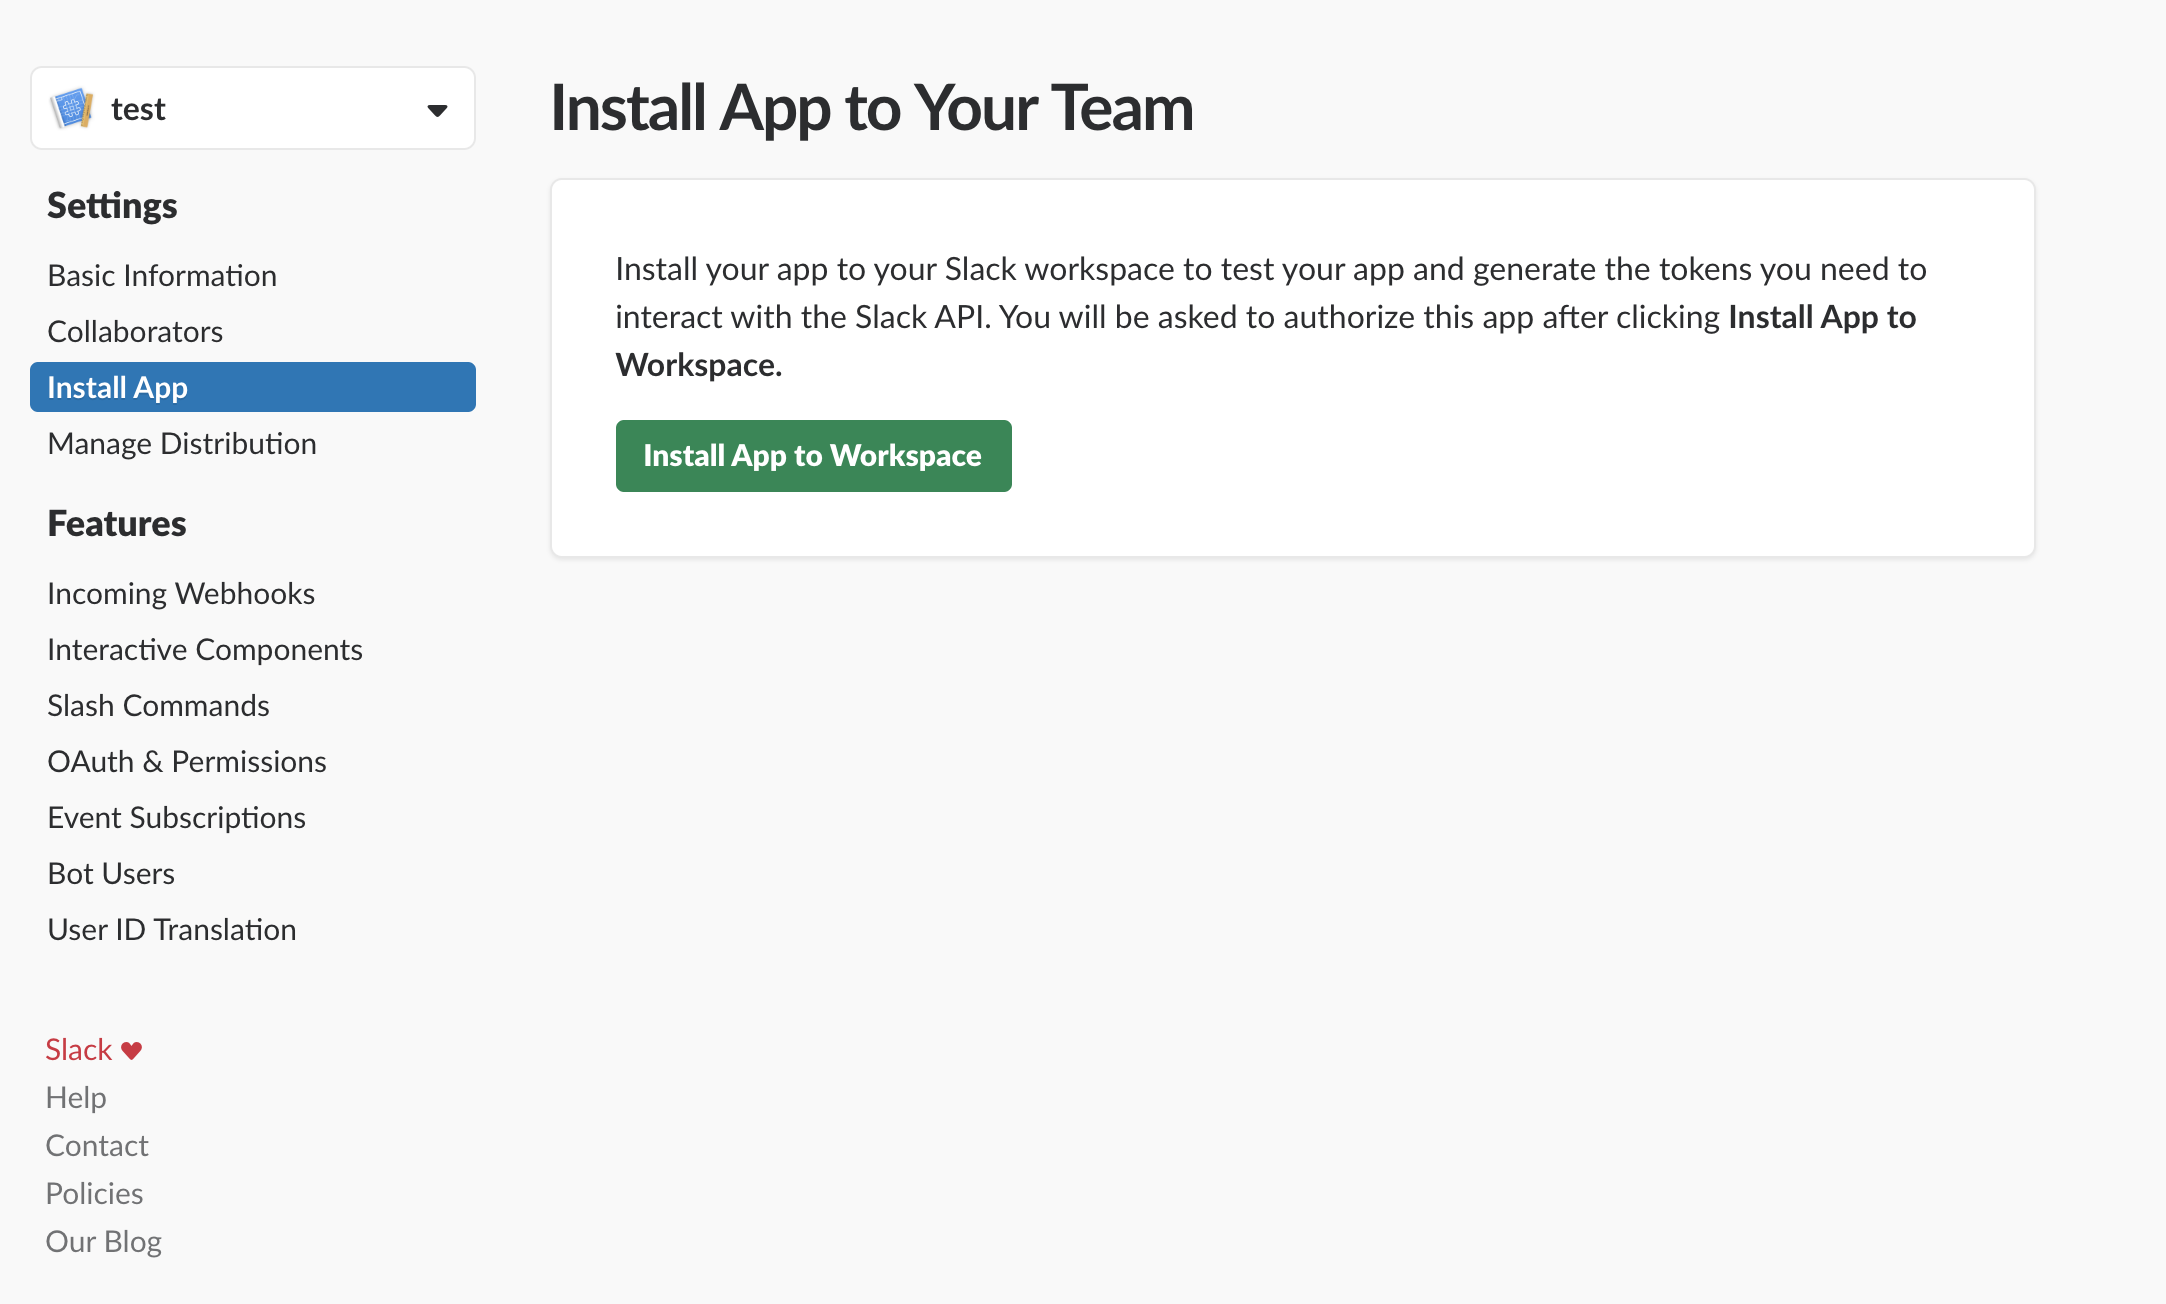2166x1304 pixels.
Task: Expand the Manage Distribution menu item
Action: pyautogui.click(x=179, y=442)
